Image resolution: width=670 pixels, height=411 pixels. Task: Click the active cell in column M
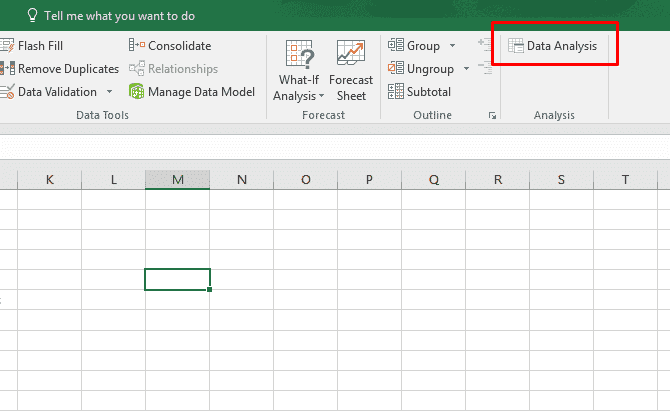[x=177, y=279]
